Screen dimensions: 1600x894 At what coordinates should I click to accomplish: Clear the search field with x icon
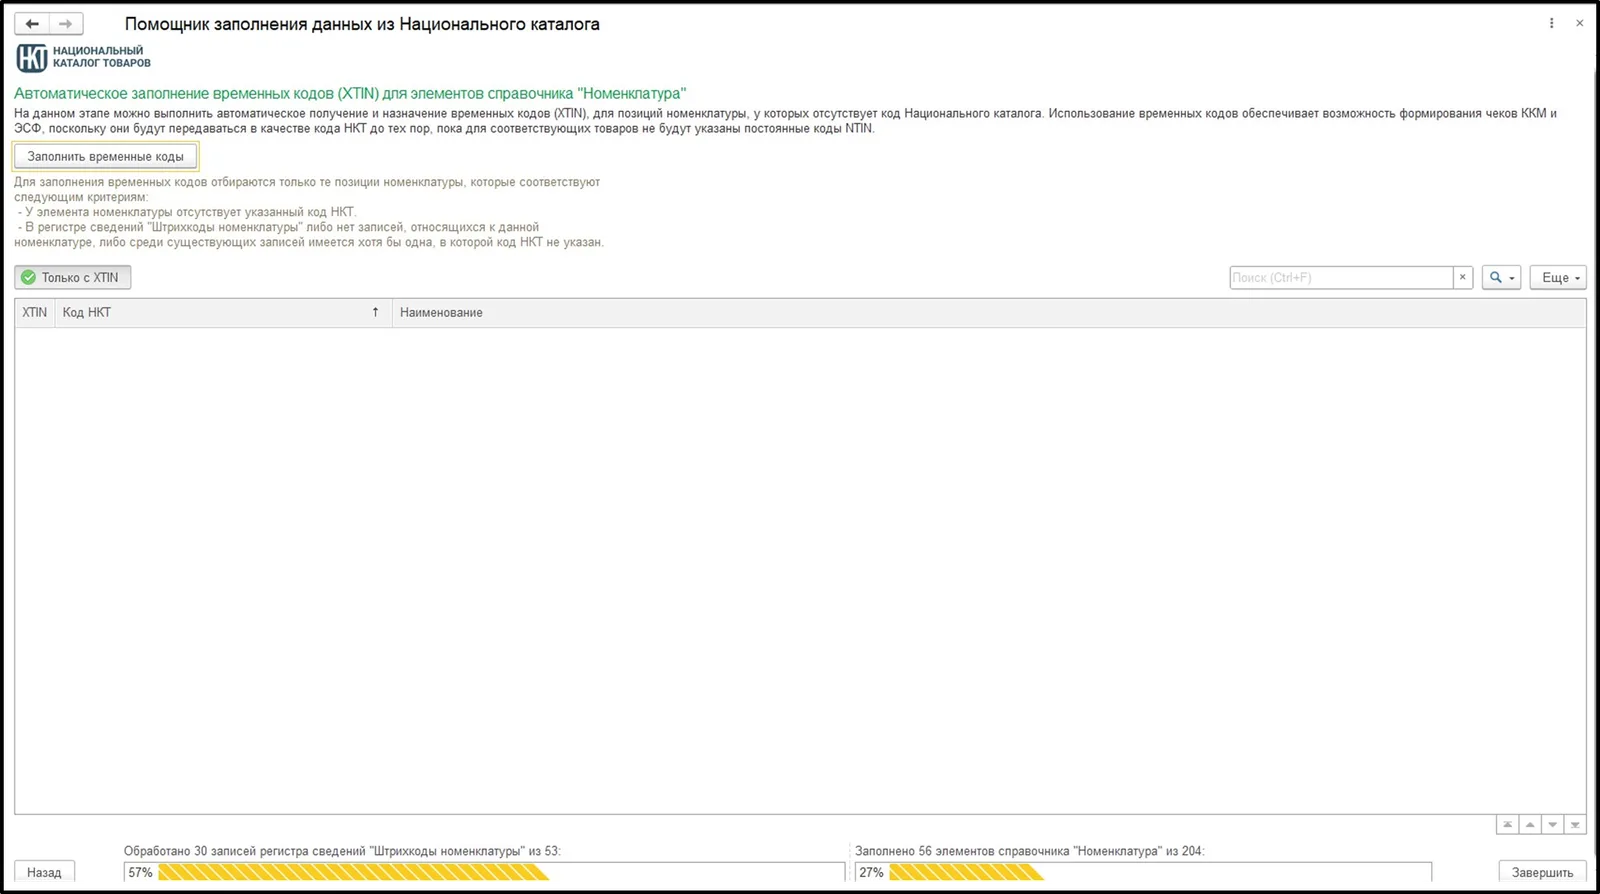(1463, 278)
